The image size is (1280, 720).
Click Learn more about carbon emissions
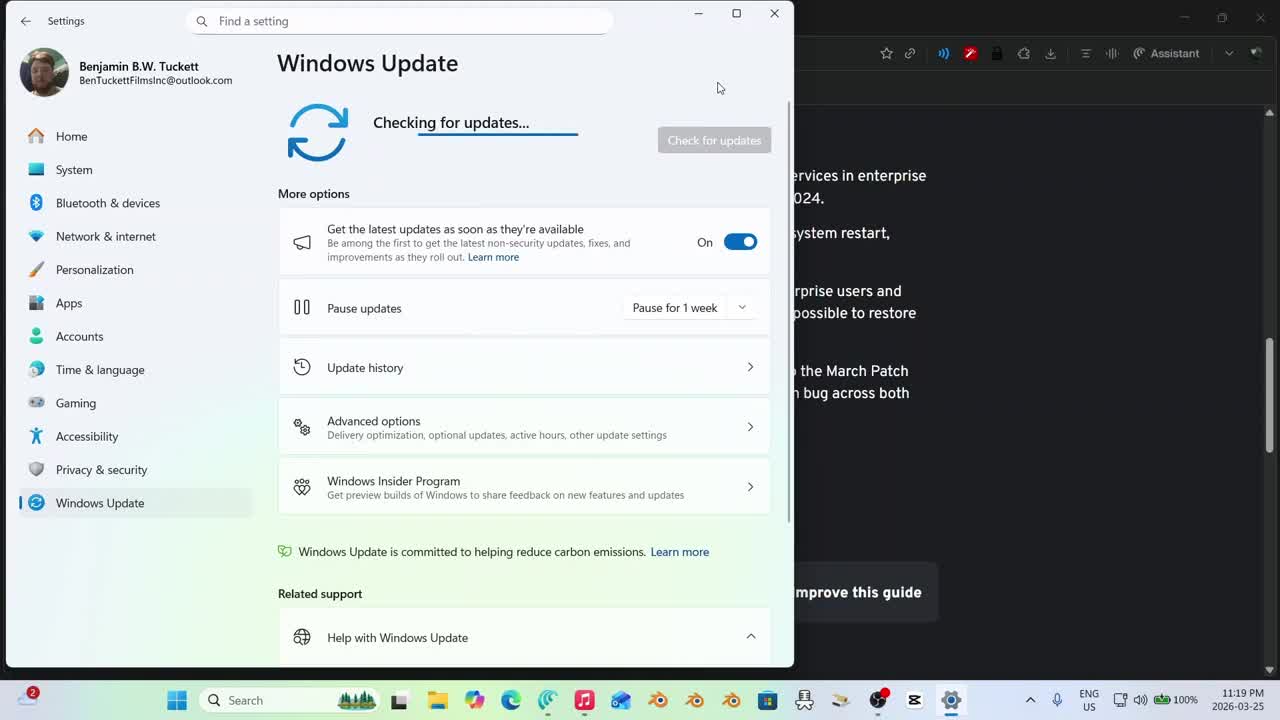tap(679, 551)
